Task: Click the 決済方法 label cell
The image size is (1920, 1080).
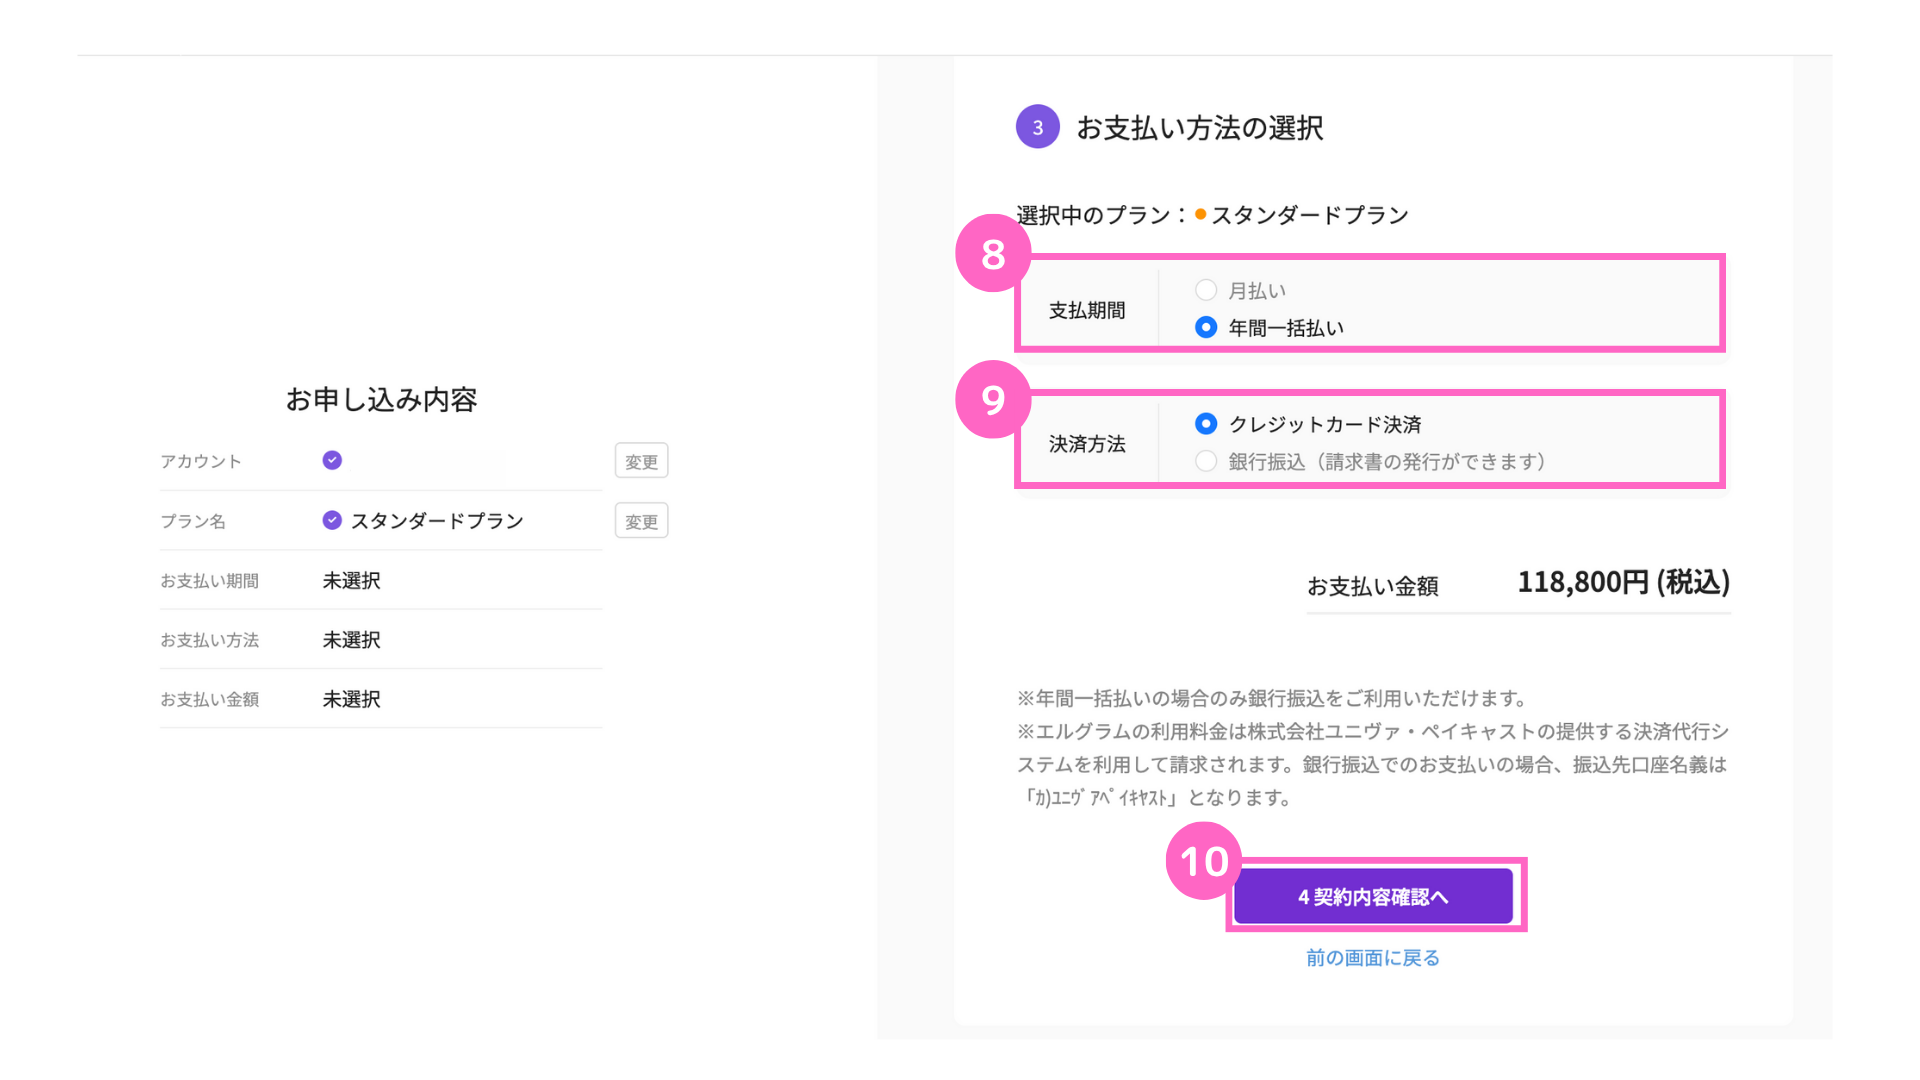Action: tap(1087, 444)
